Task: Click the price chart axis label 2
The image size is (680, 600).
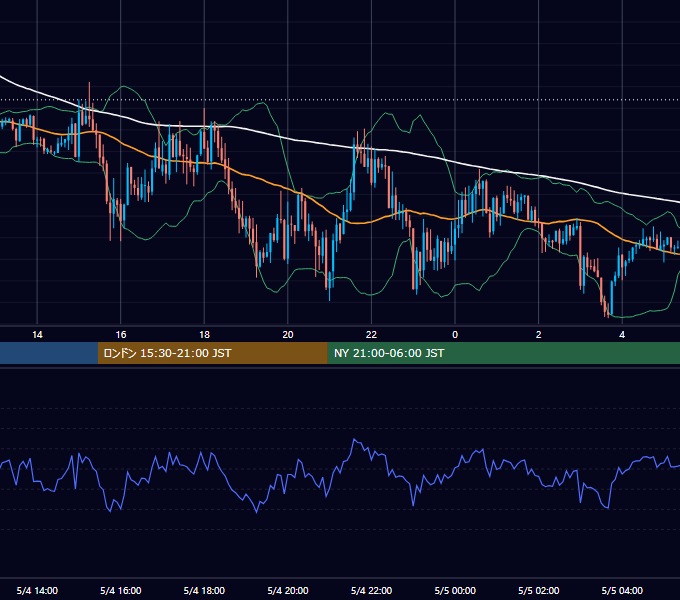Action: (539, 335)
